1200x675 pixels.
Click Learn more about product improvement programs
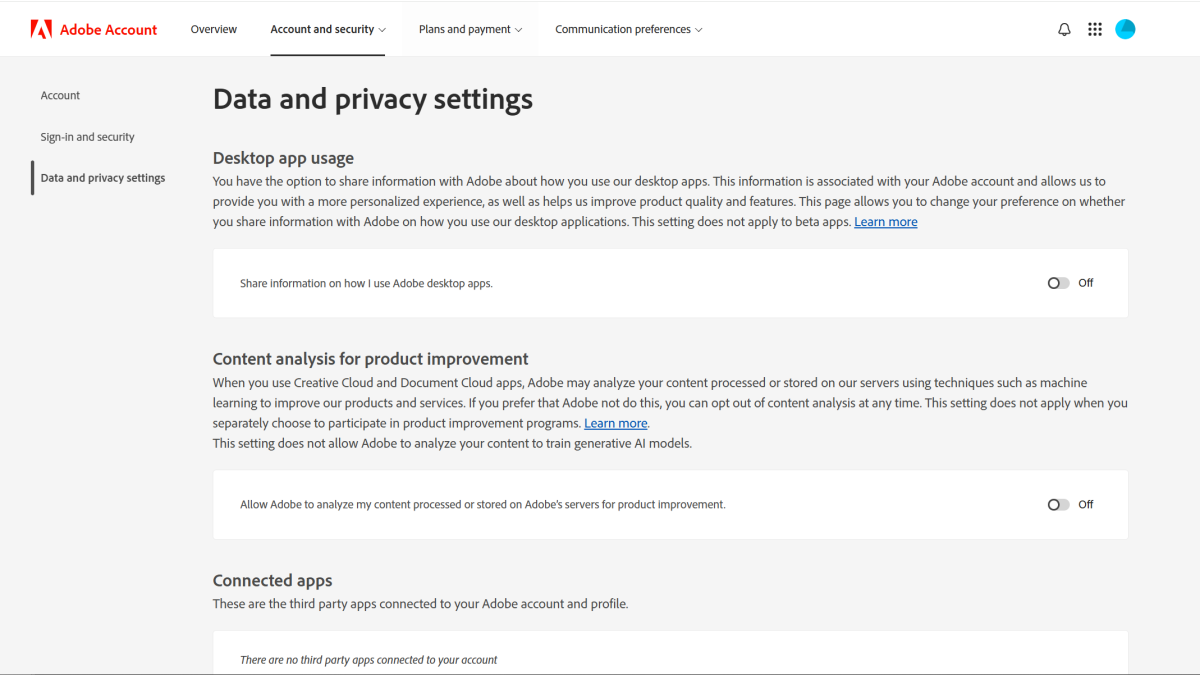615,423
